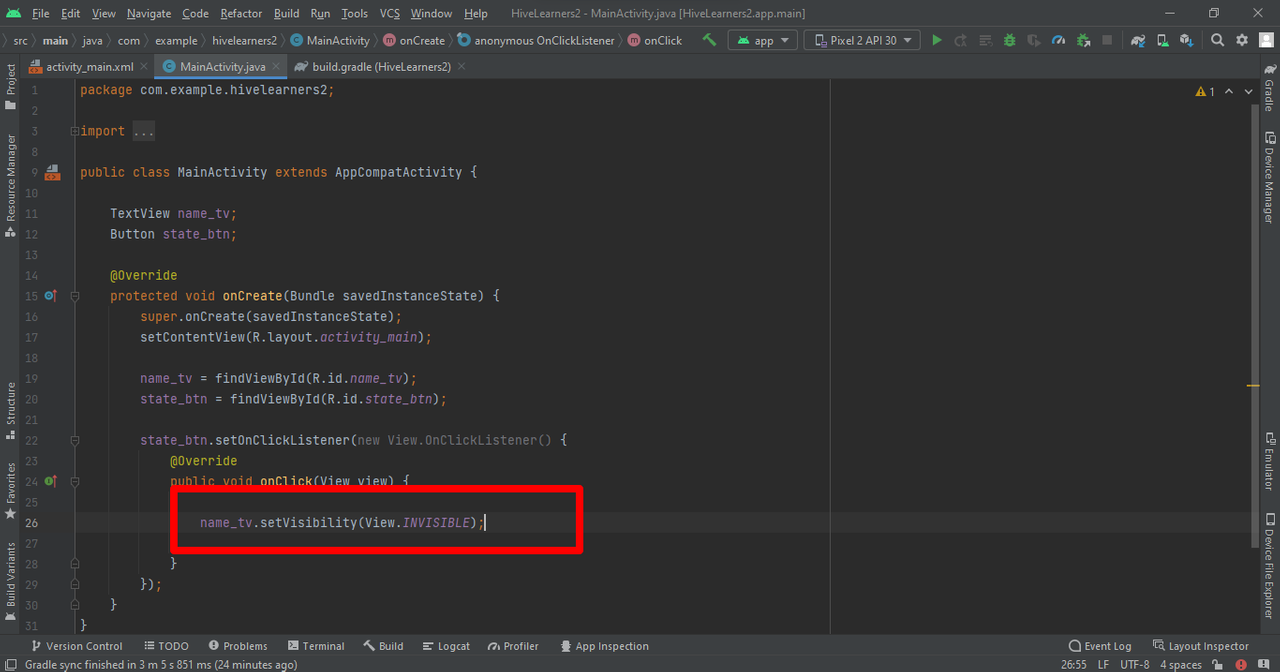Open the VCS menu
The image size is (1280, 672).
coord(390,13)
